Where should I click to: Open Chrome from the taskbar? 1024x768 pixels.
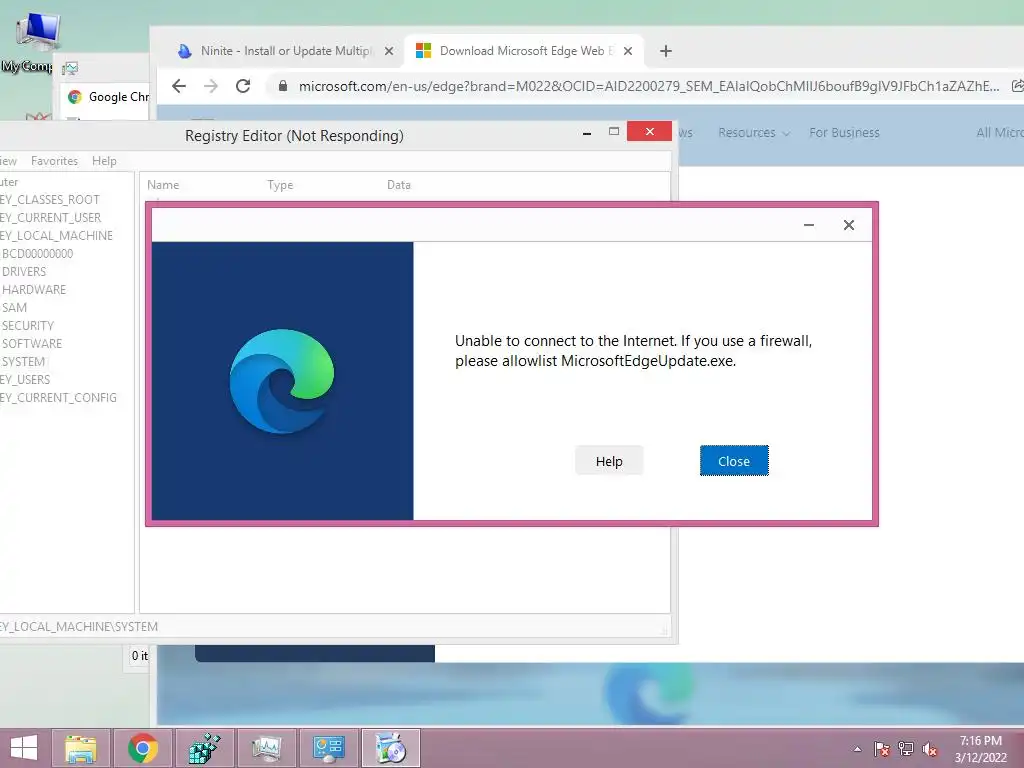142,748
